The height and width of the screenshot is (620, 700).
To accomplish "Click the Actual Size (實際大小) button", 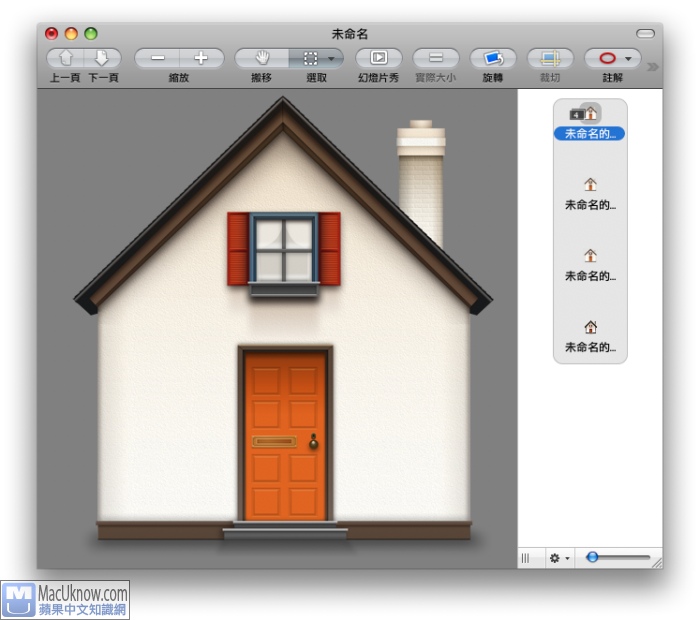I will tap(436, 58).
